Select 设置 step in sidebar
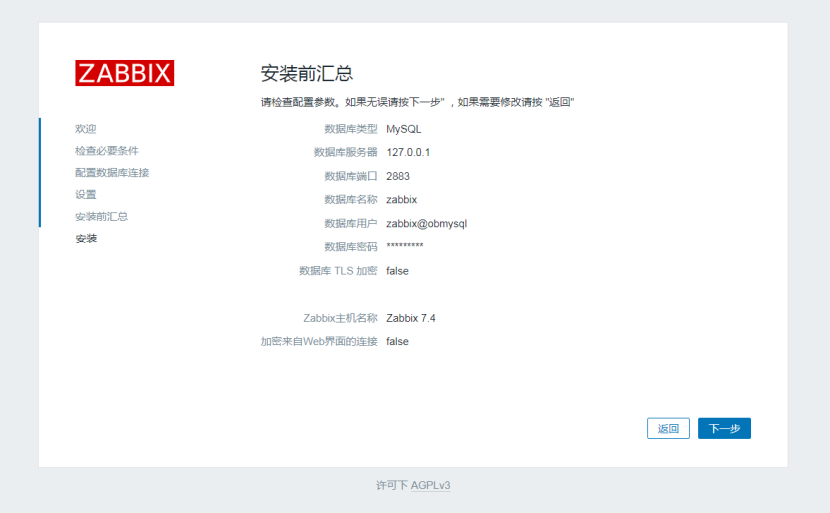 point(86,195)
